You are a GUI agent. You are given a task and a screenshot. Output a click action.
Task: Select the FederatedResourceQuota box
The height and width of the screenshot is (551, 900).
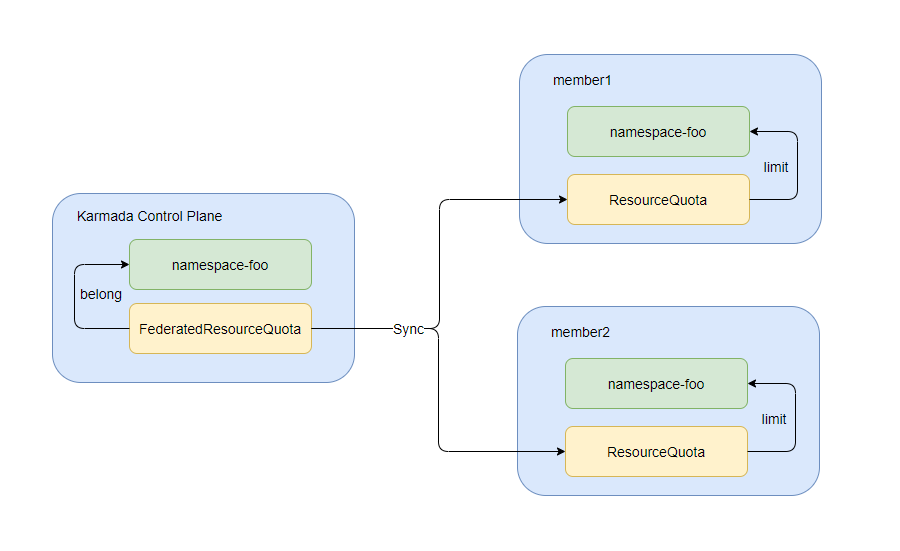220,328
